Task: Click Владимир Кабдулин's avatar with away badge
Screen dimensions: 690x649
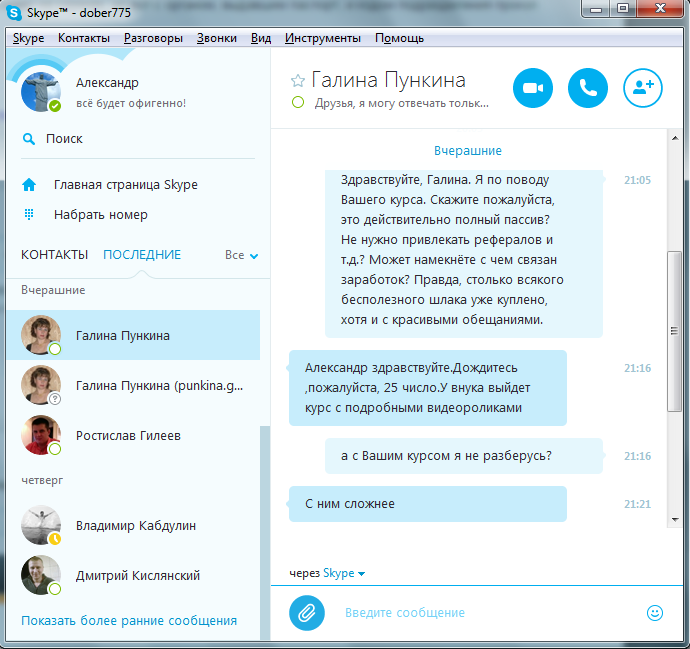Action: (41, 525)
